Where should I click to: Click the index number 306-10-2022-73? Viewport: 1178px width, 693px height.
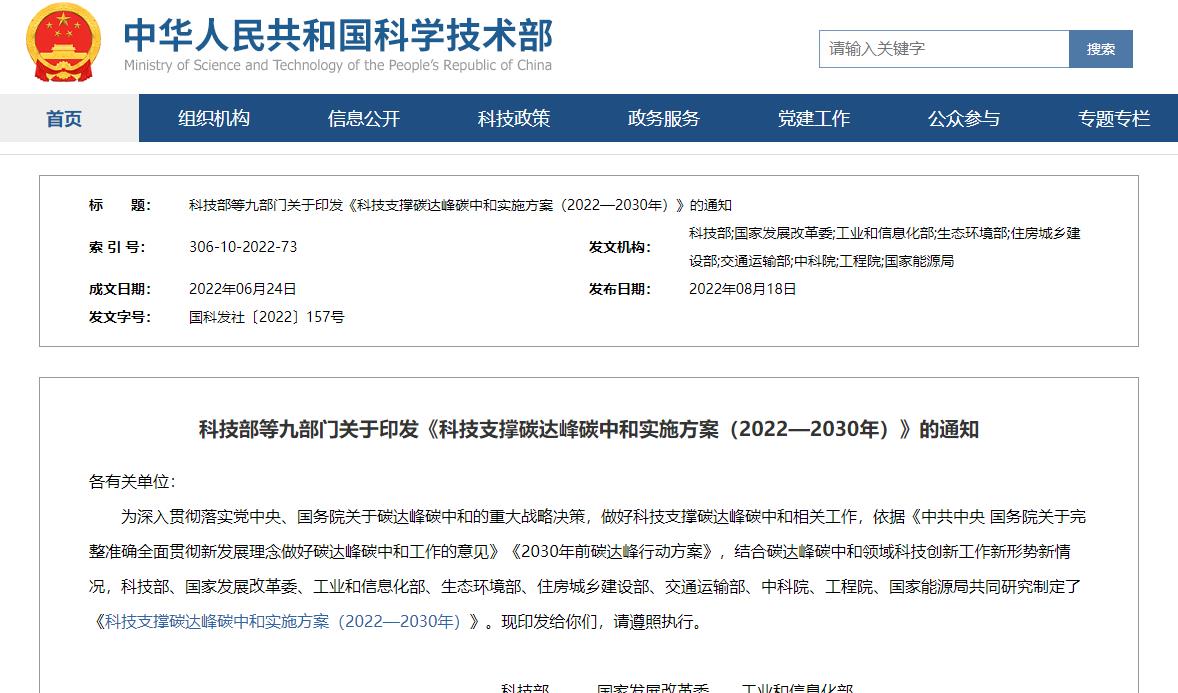tap(243, 247)
